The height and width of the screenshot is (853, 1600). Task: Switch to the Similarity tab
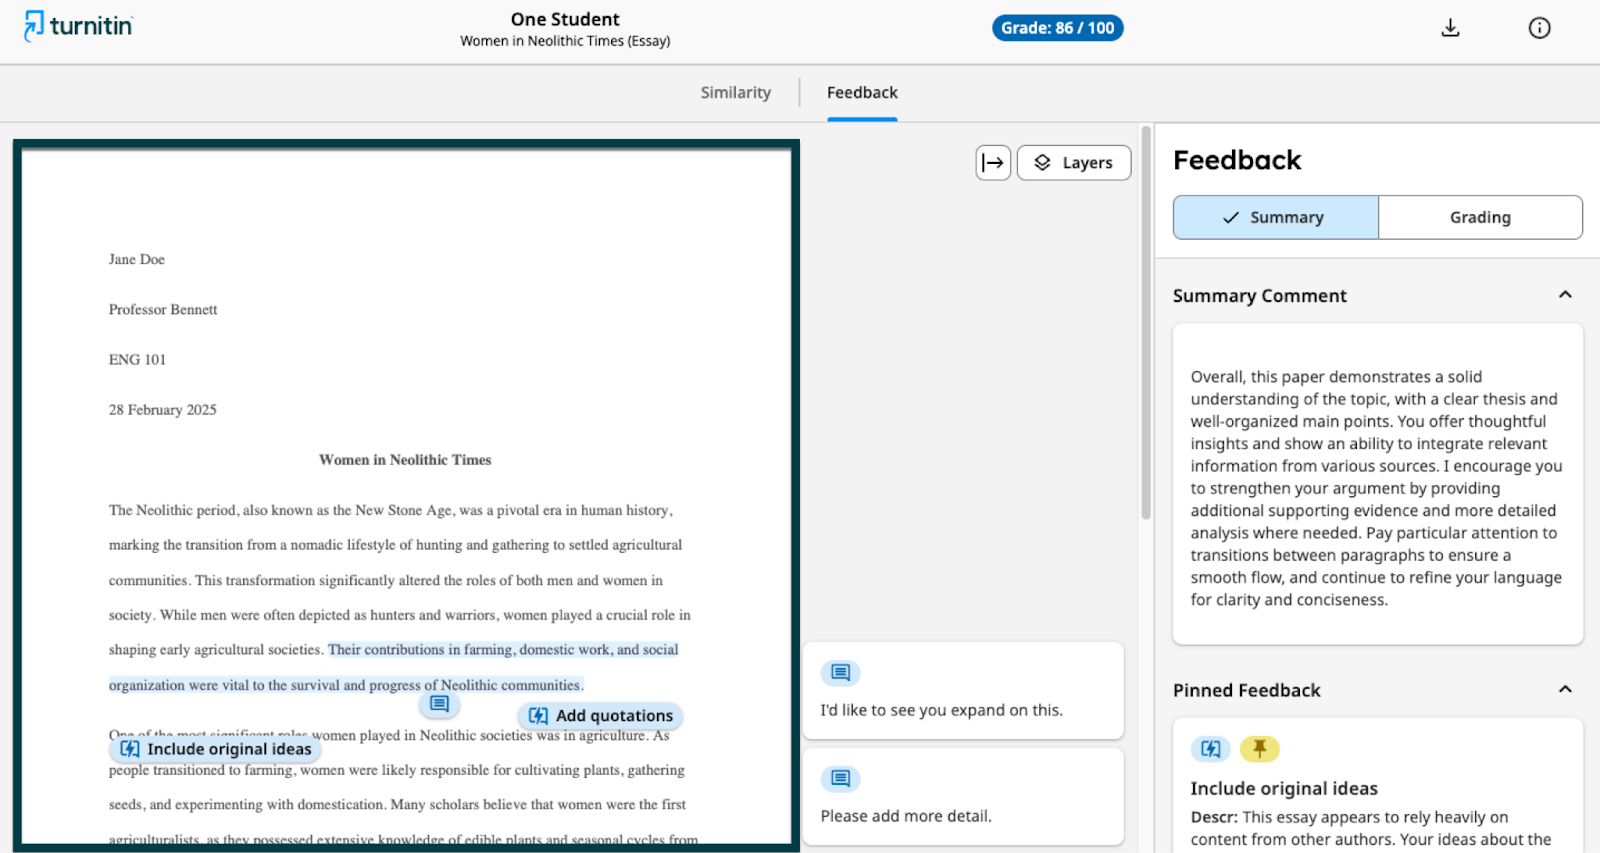[735, 93]
